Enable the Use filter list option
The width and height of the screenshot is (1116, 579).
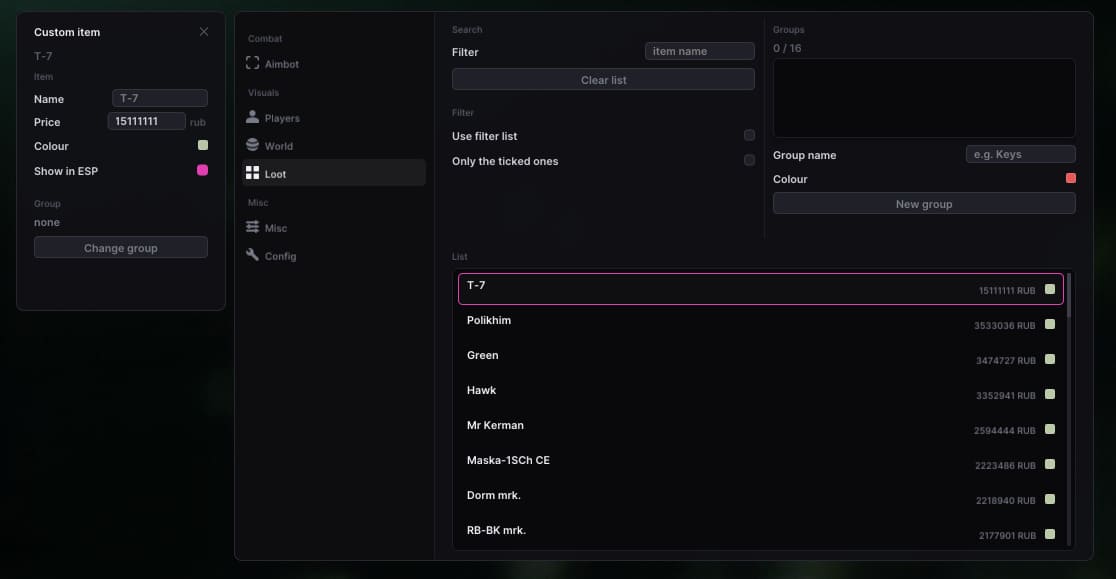[x=749, y=135]
